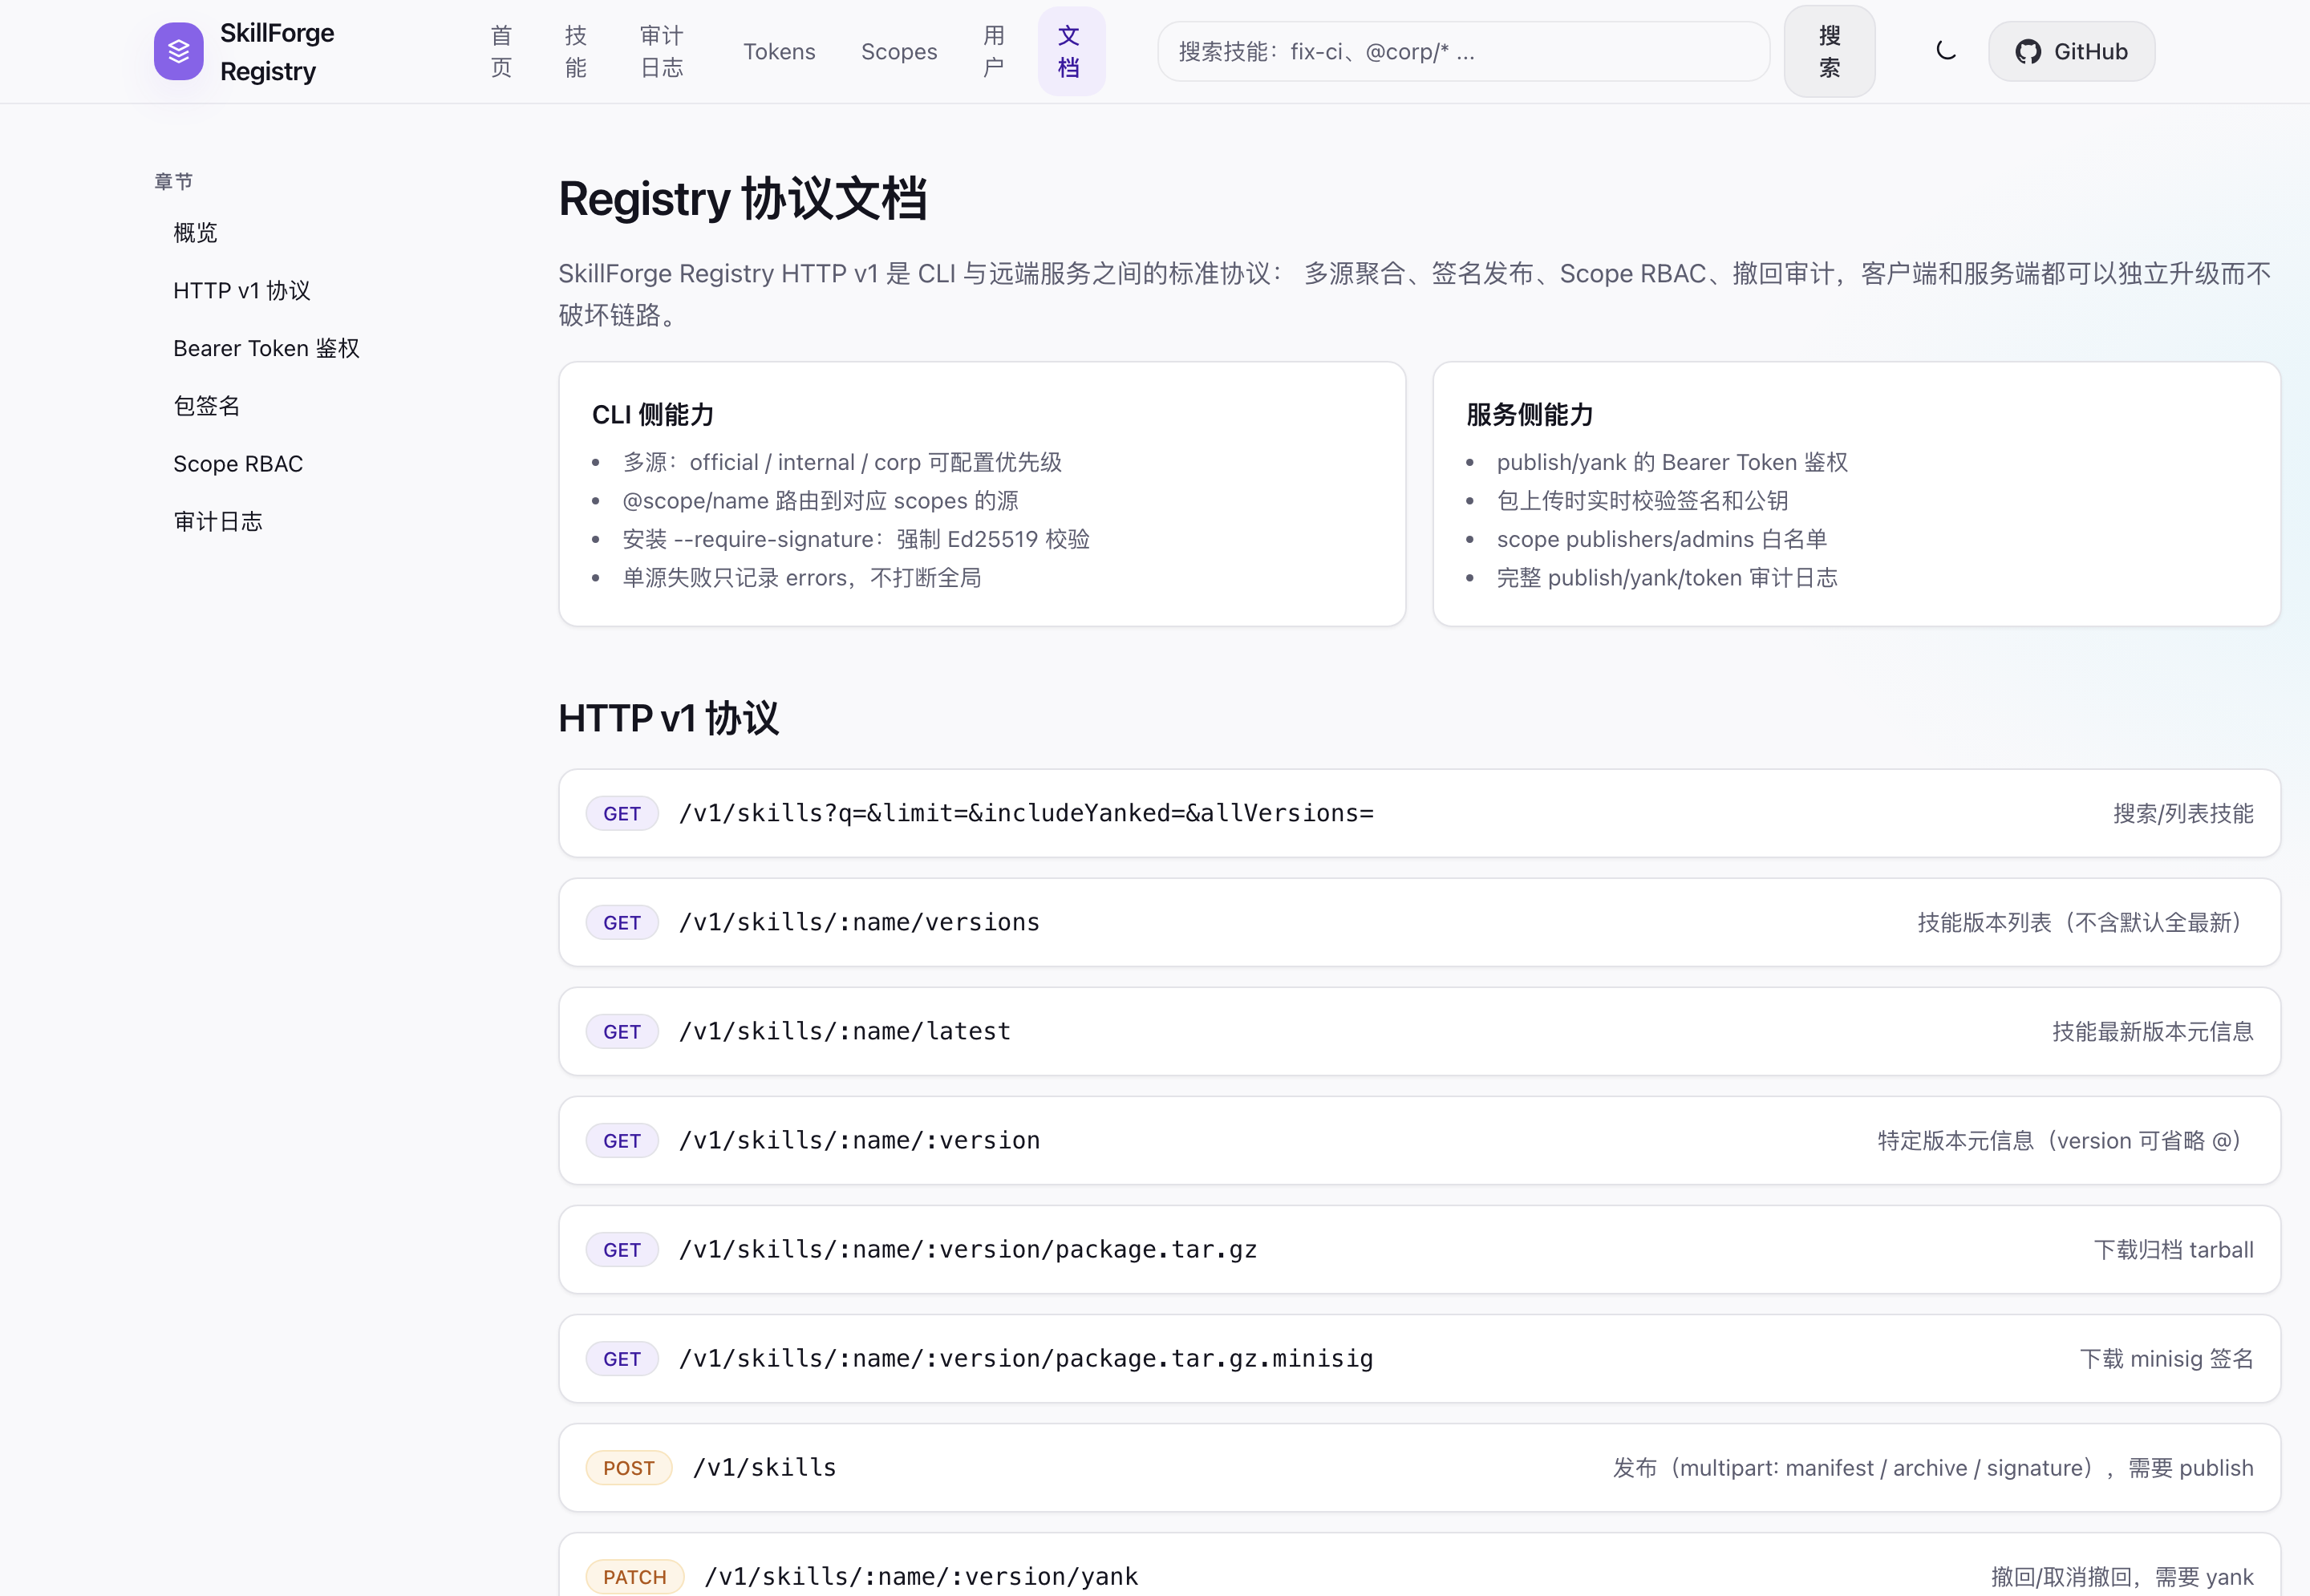Viewport: 2310px width, 1596px height.
Task: Click the scope publishers/admins 白名单 bullet
Action: (1662, 539)
